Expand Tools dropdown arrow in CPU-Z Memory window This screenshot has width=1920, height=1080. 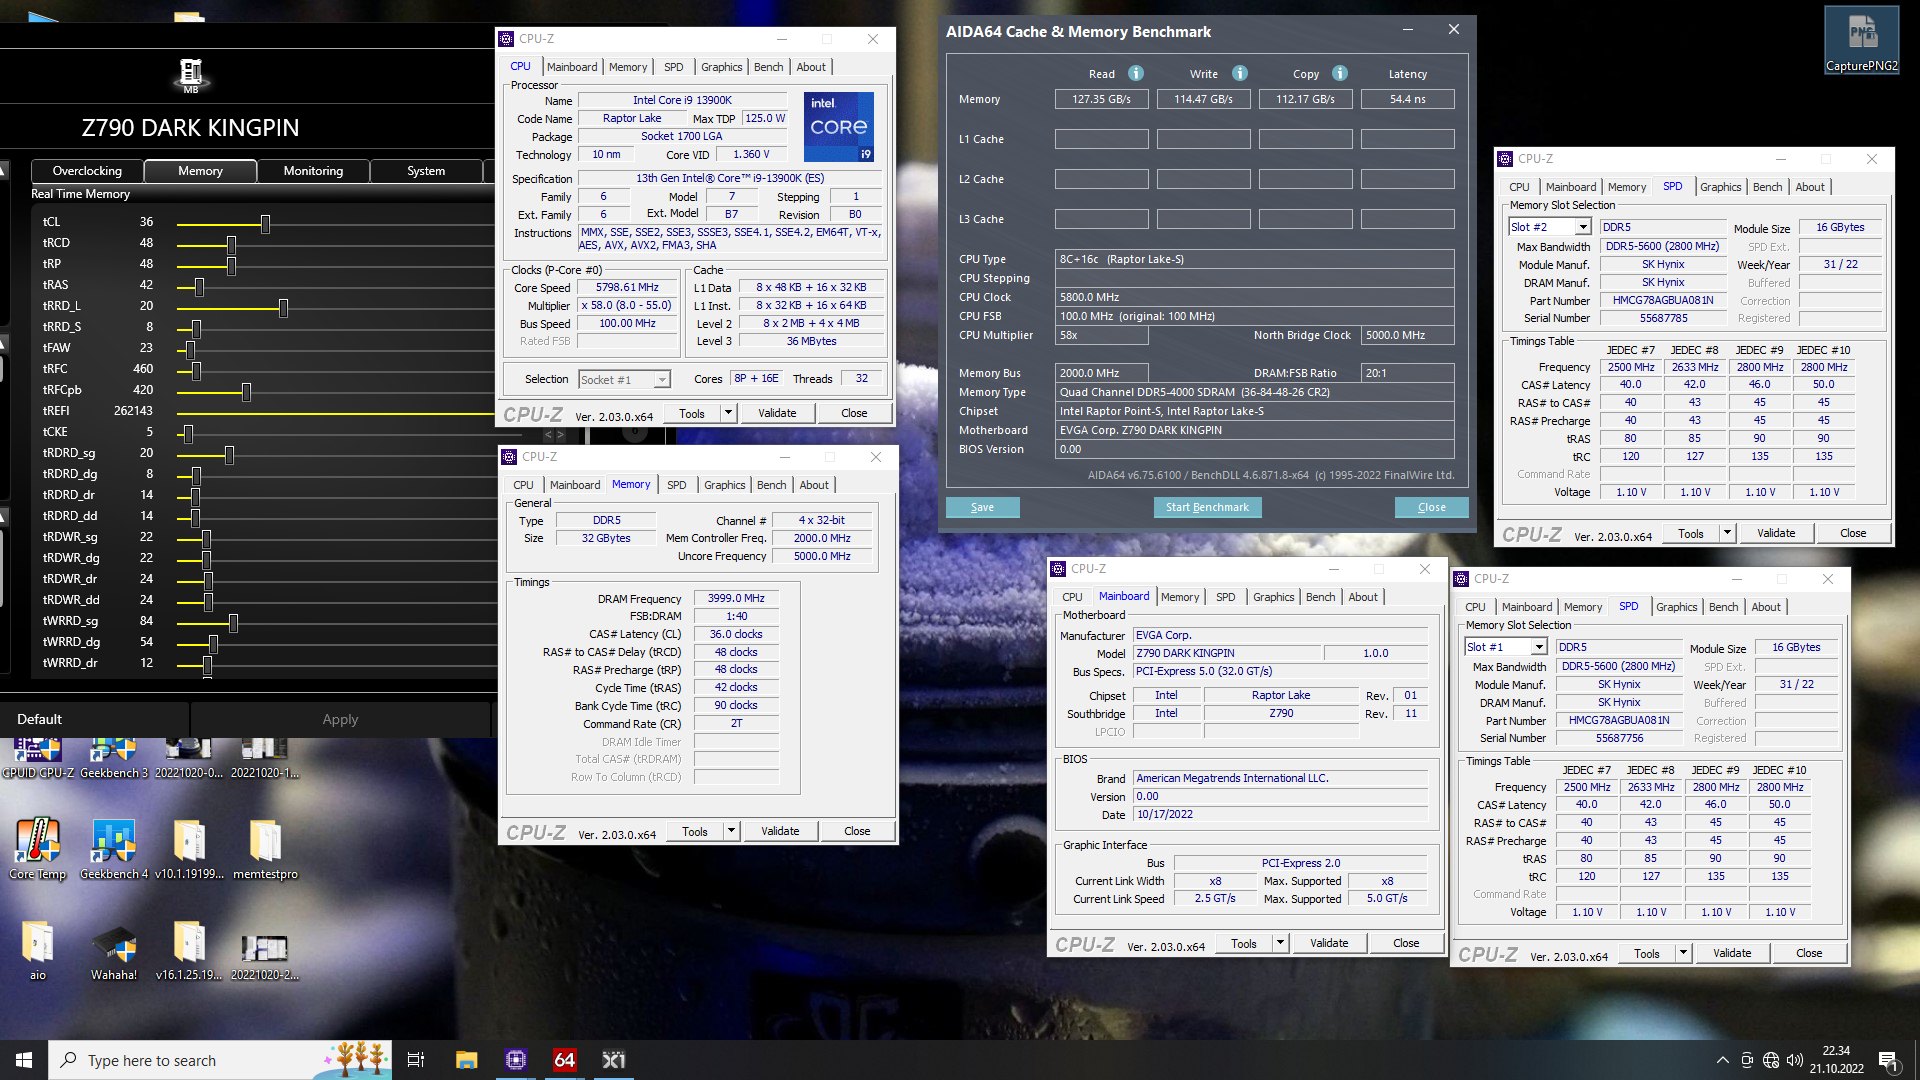731,831
